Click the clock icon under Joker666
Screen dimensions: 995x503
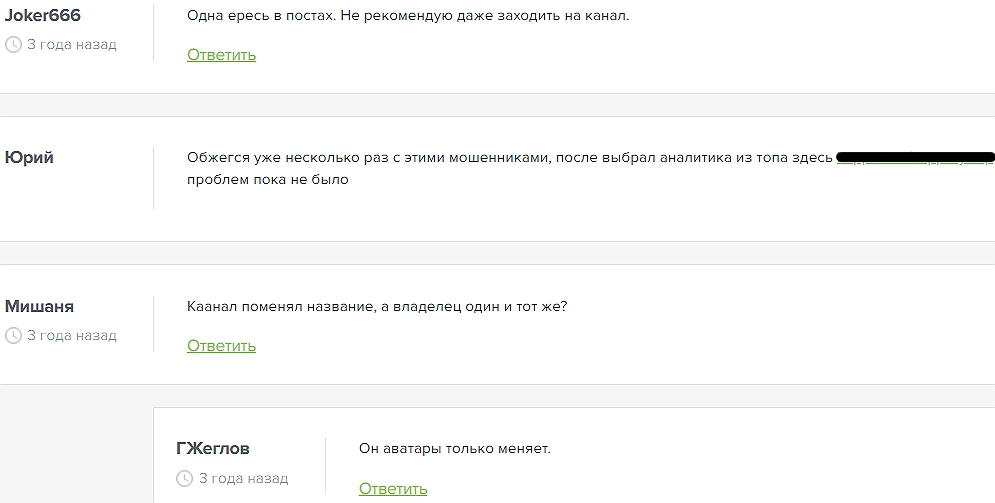click(13, 44)
